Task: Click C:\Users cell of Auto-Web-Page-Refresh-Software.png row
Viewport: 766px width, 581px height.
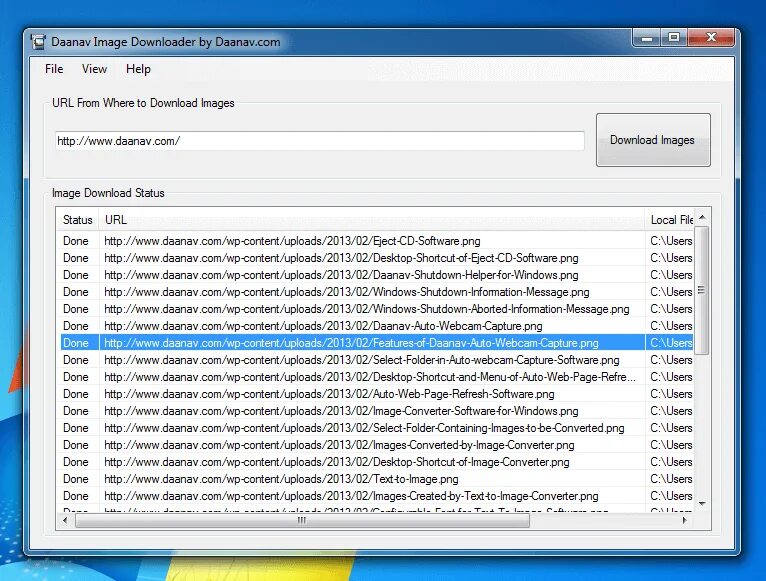Action: tap(671, 394)
